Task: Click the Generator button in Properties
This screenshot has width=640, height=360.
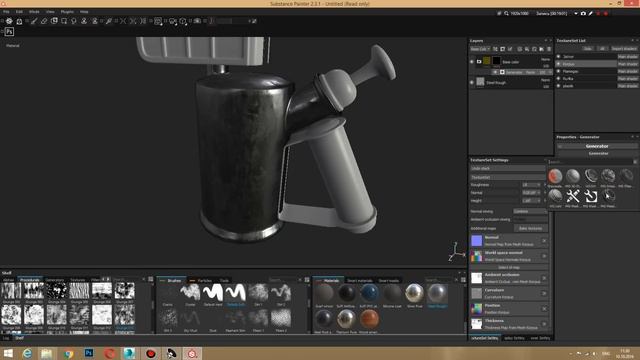Action: 598,153
